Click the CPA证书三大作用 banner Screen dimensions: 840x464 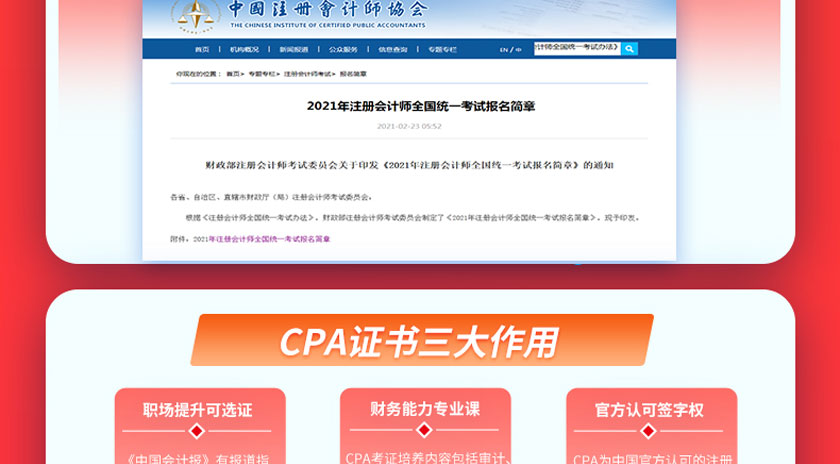point(422,340)
